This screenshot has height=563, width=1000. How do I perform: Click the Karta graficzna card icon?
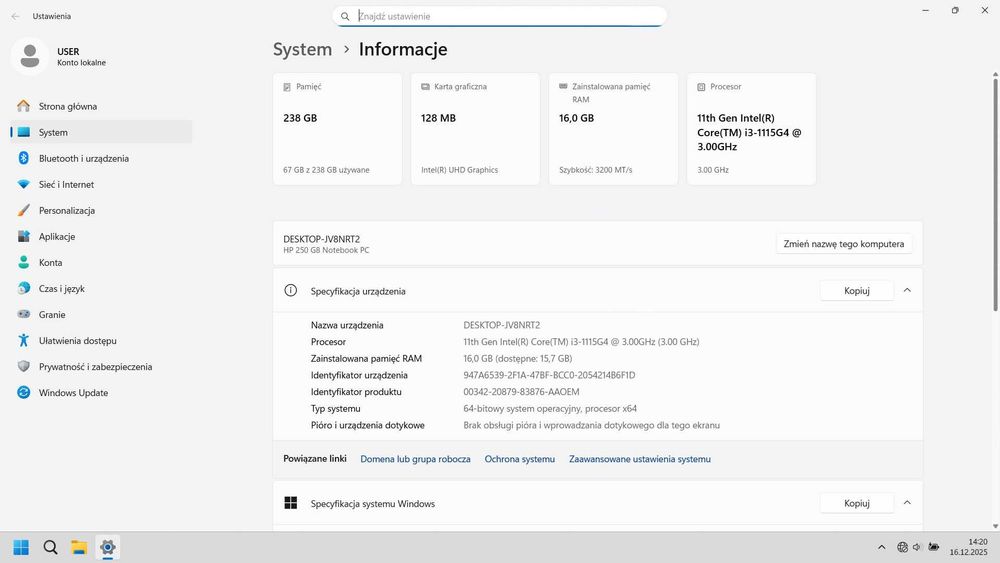(x=425, y=87)
